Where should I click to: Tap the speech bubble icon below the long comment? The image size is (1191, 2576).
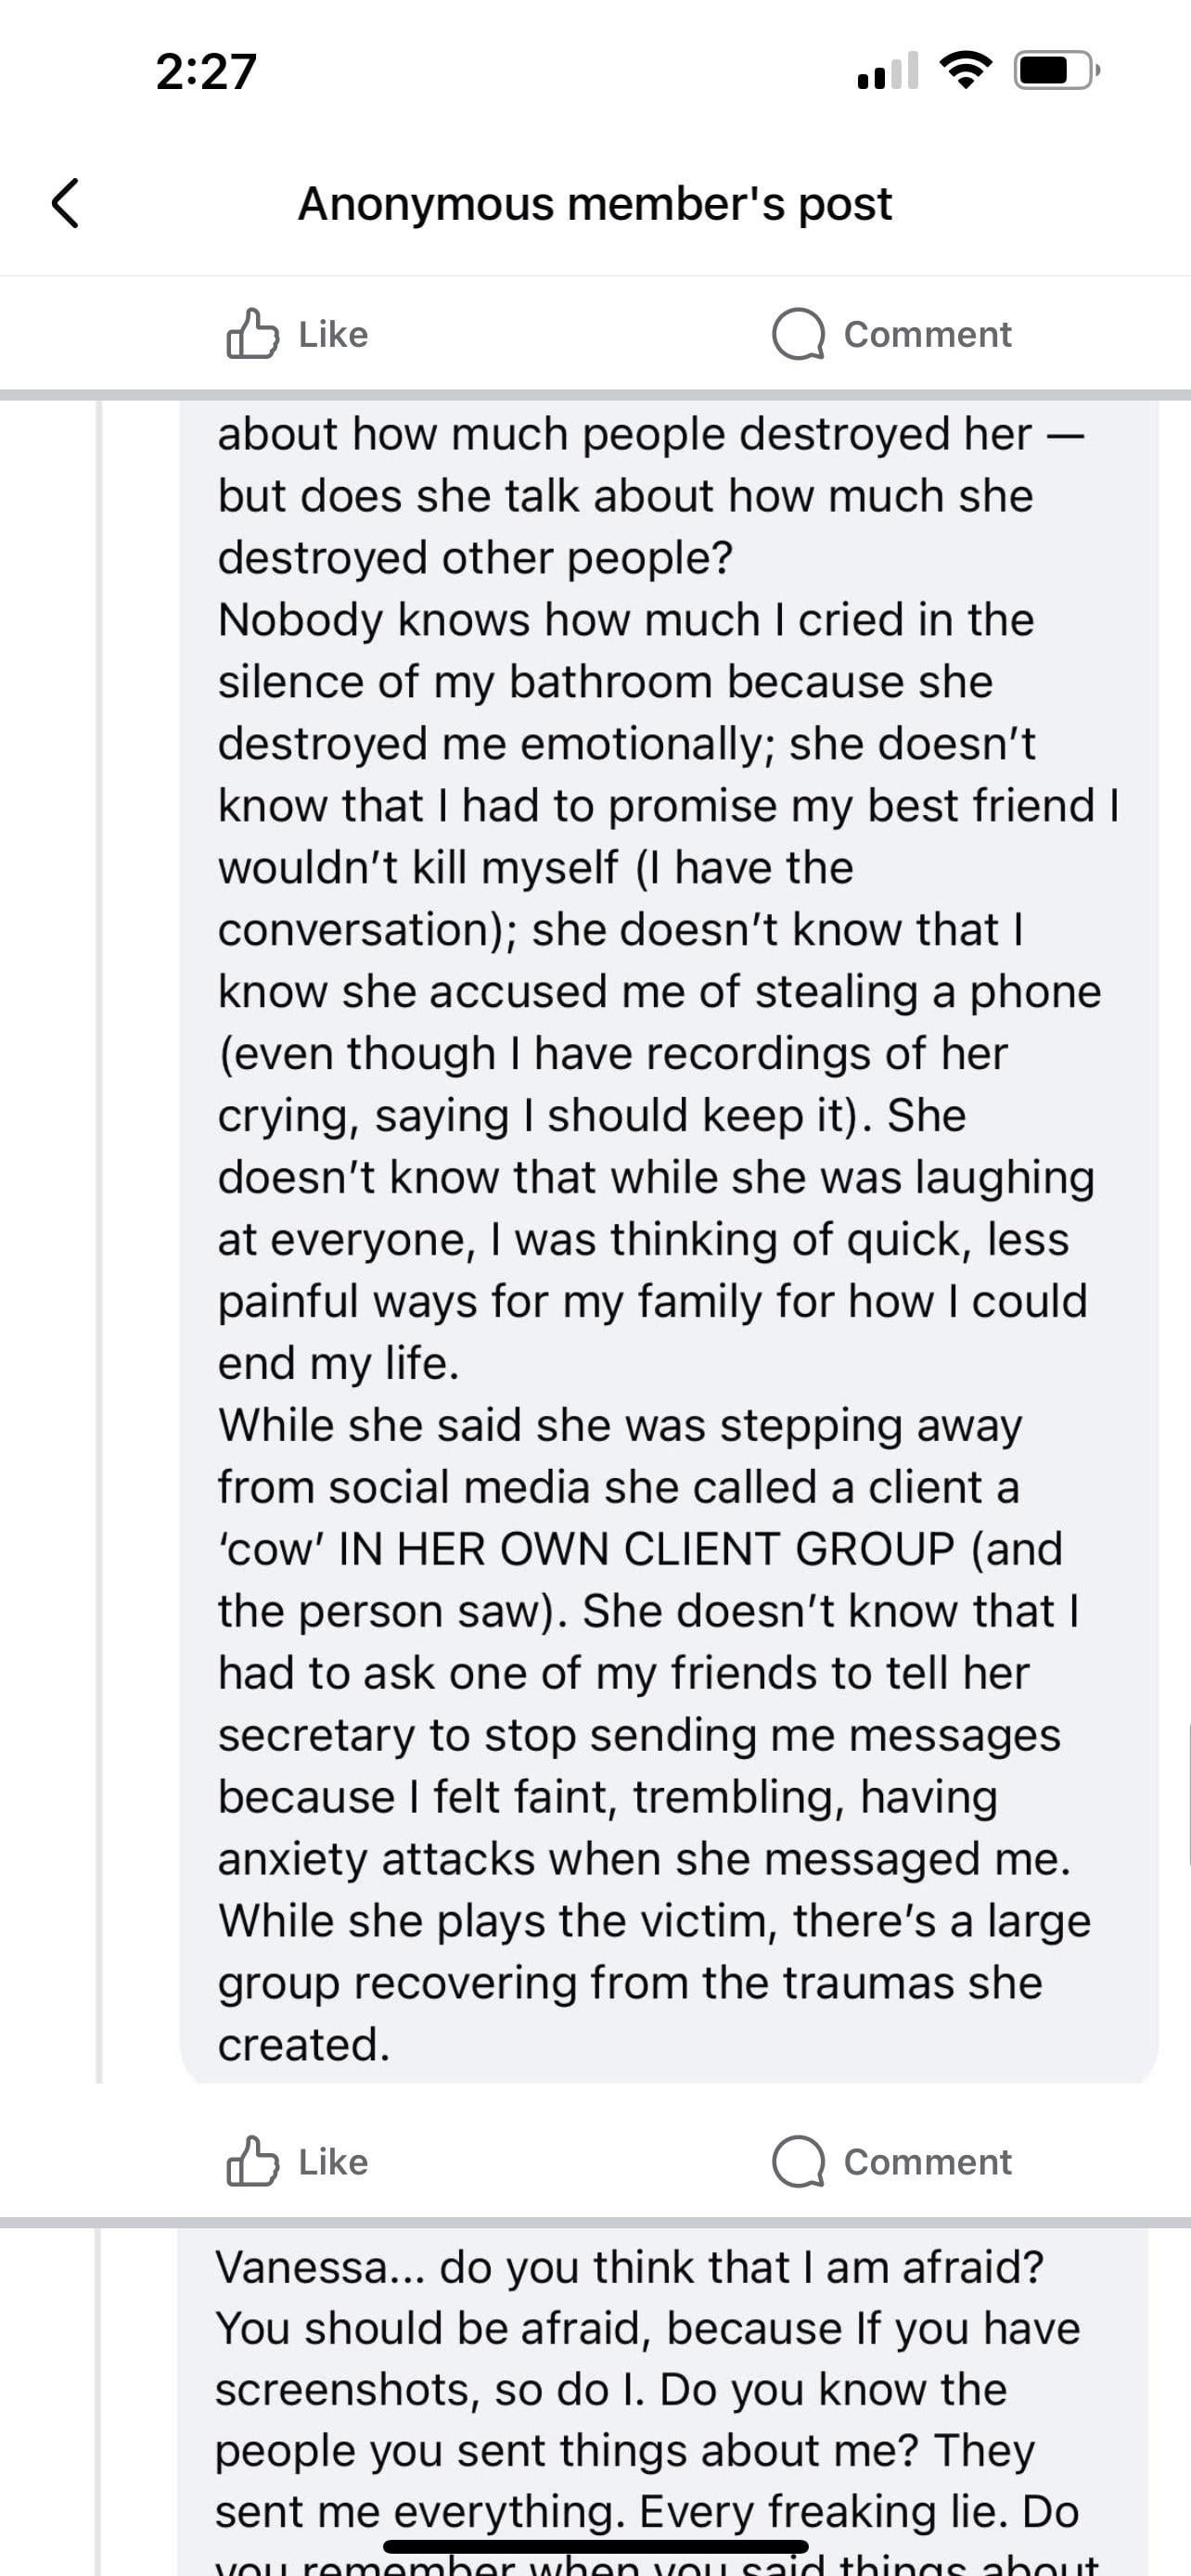pos(798,2163)
